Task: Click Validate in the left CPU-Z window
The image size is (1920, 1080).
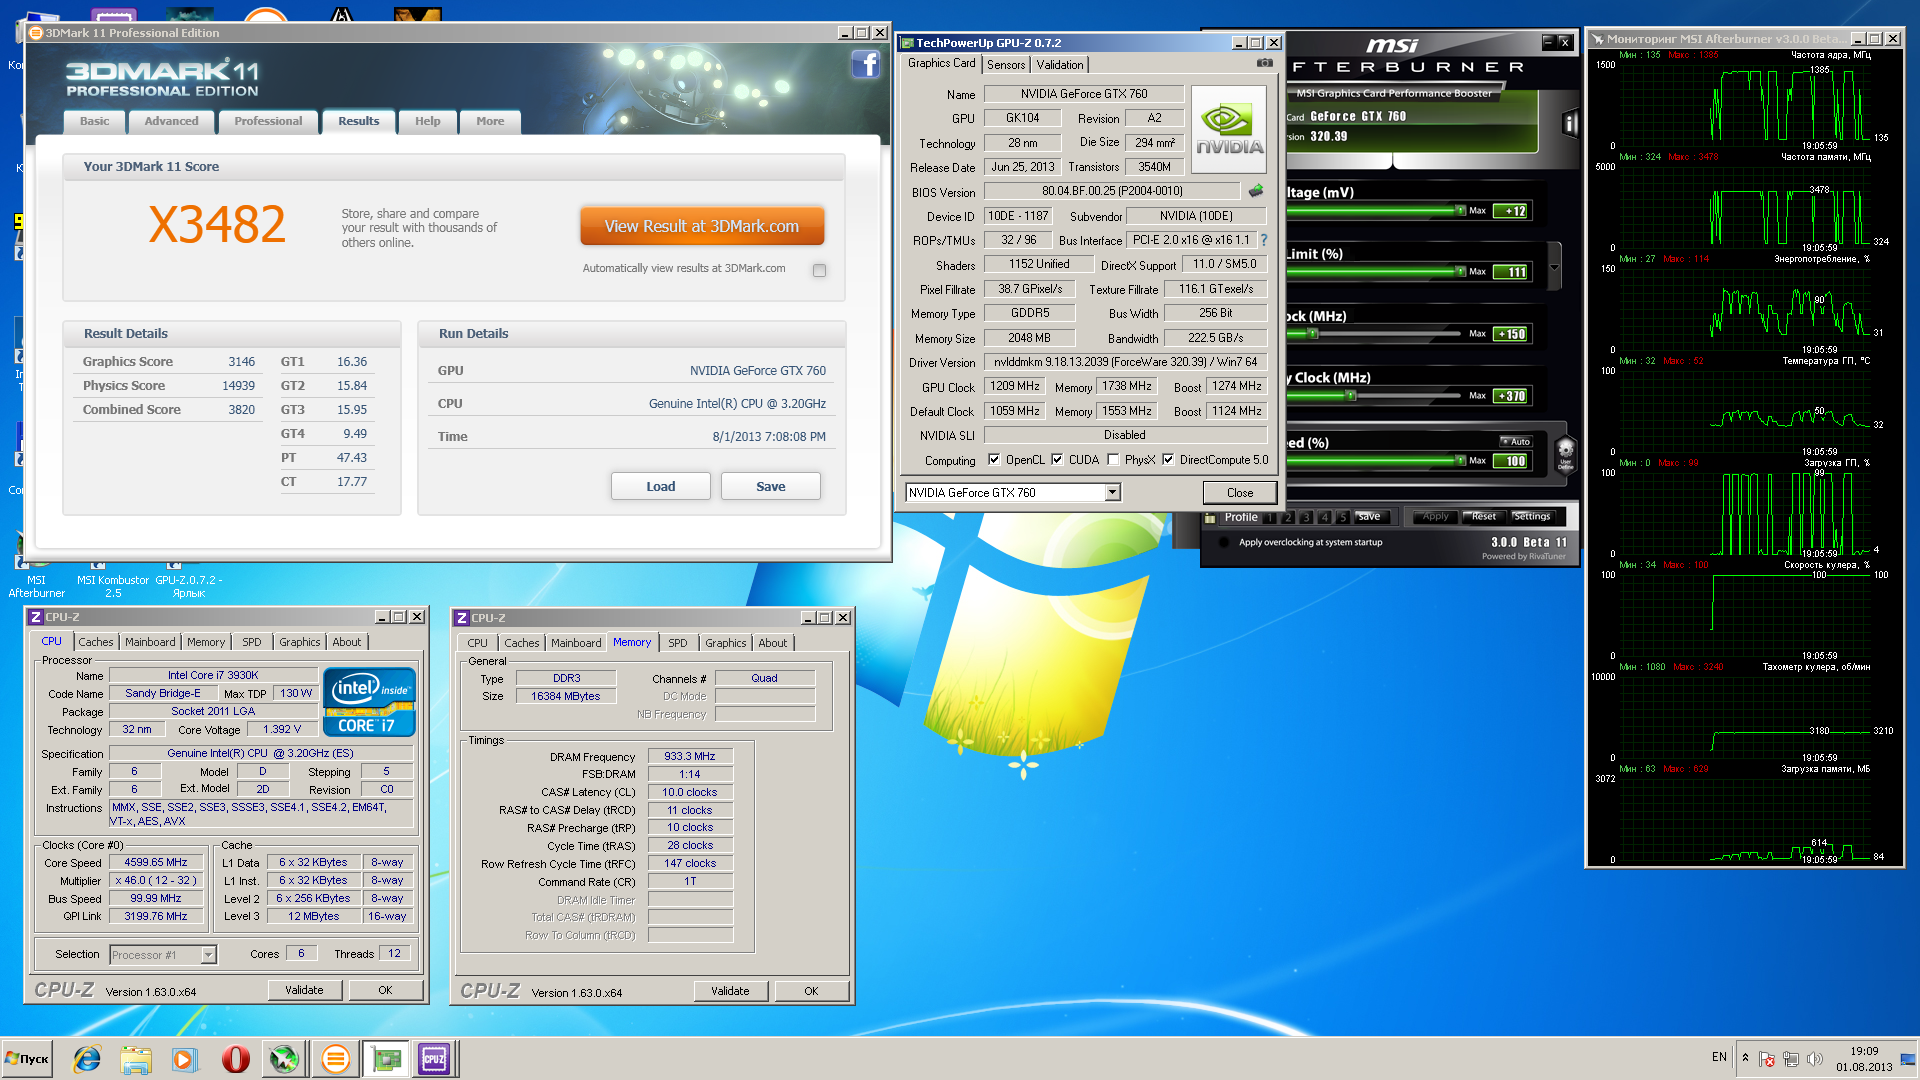Action: coord(305,990)
